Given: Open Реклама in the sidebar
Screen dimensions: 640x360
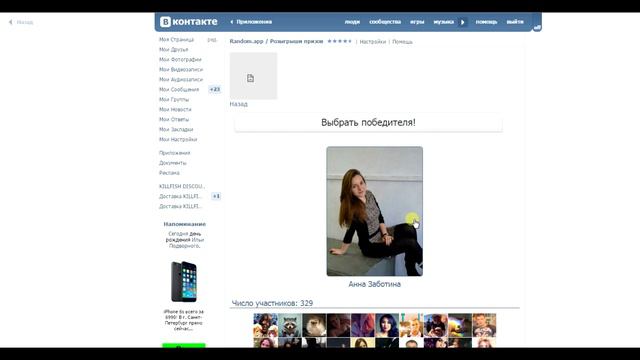Looking at the screenshot, I should (169, 173).
